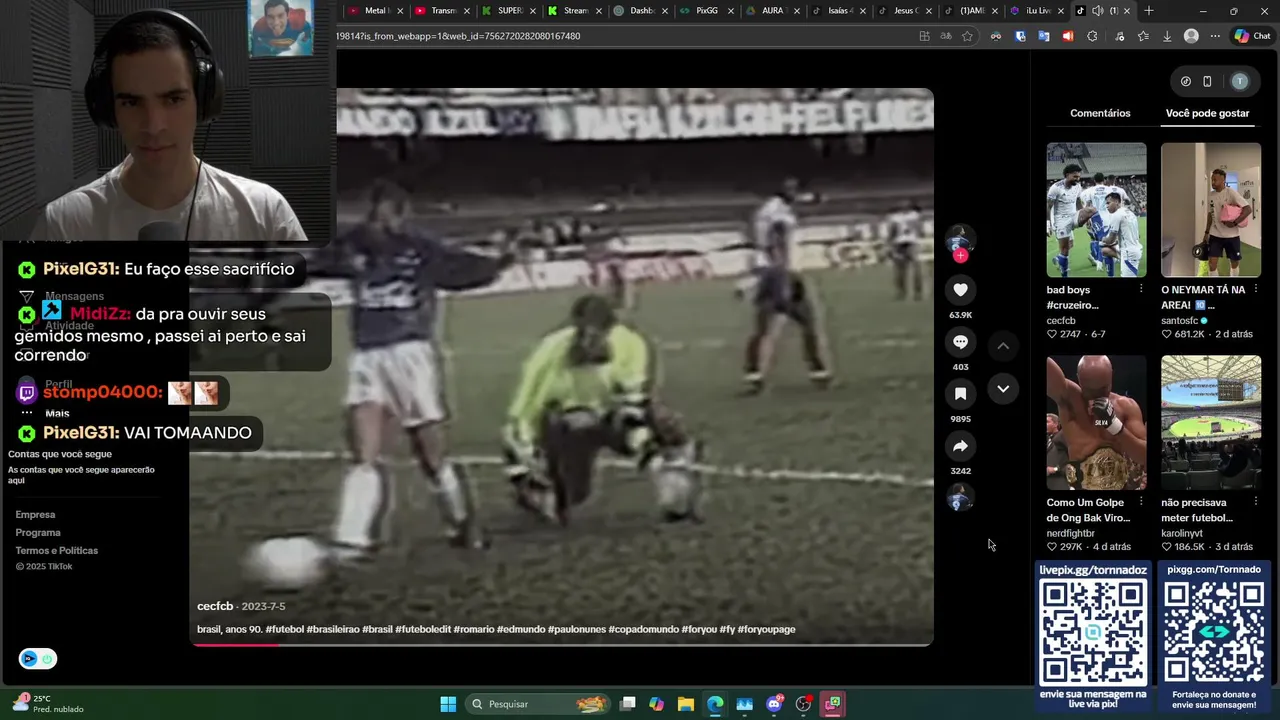Viewport: 1280px width, 720px height.
Task: Go to previous video with up chevron
Action: [1003, 346]
